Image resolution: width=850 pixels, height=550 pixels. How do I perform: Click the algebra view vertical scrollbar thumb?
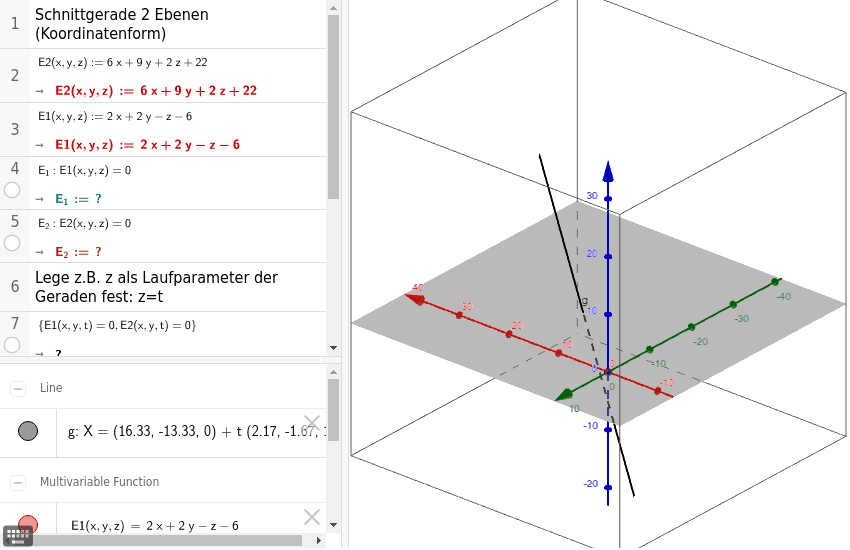(x=333, y=410)
